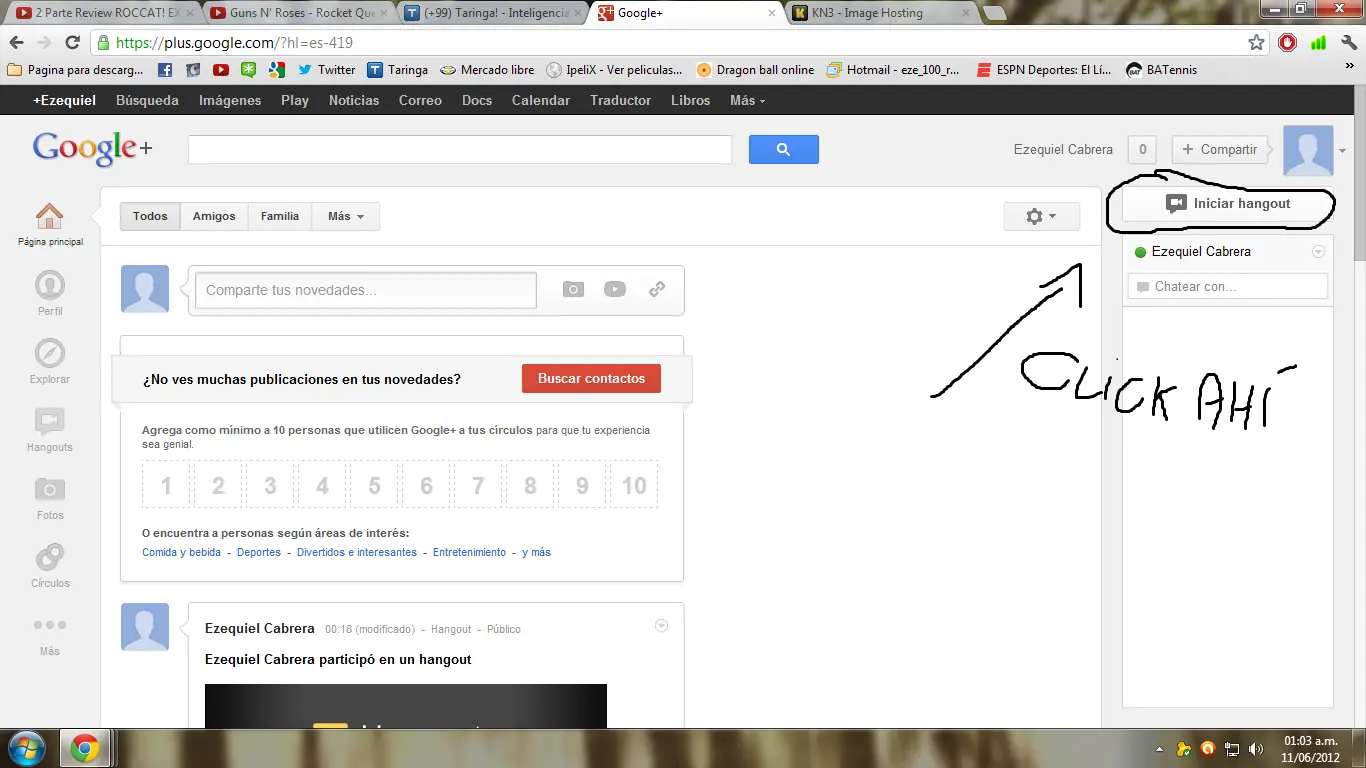The width and height of the screenshot is (1366, 768).
Task: Open the volume speaker tray icon
Action: [x=1256, y=748]
